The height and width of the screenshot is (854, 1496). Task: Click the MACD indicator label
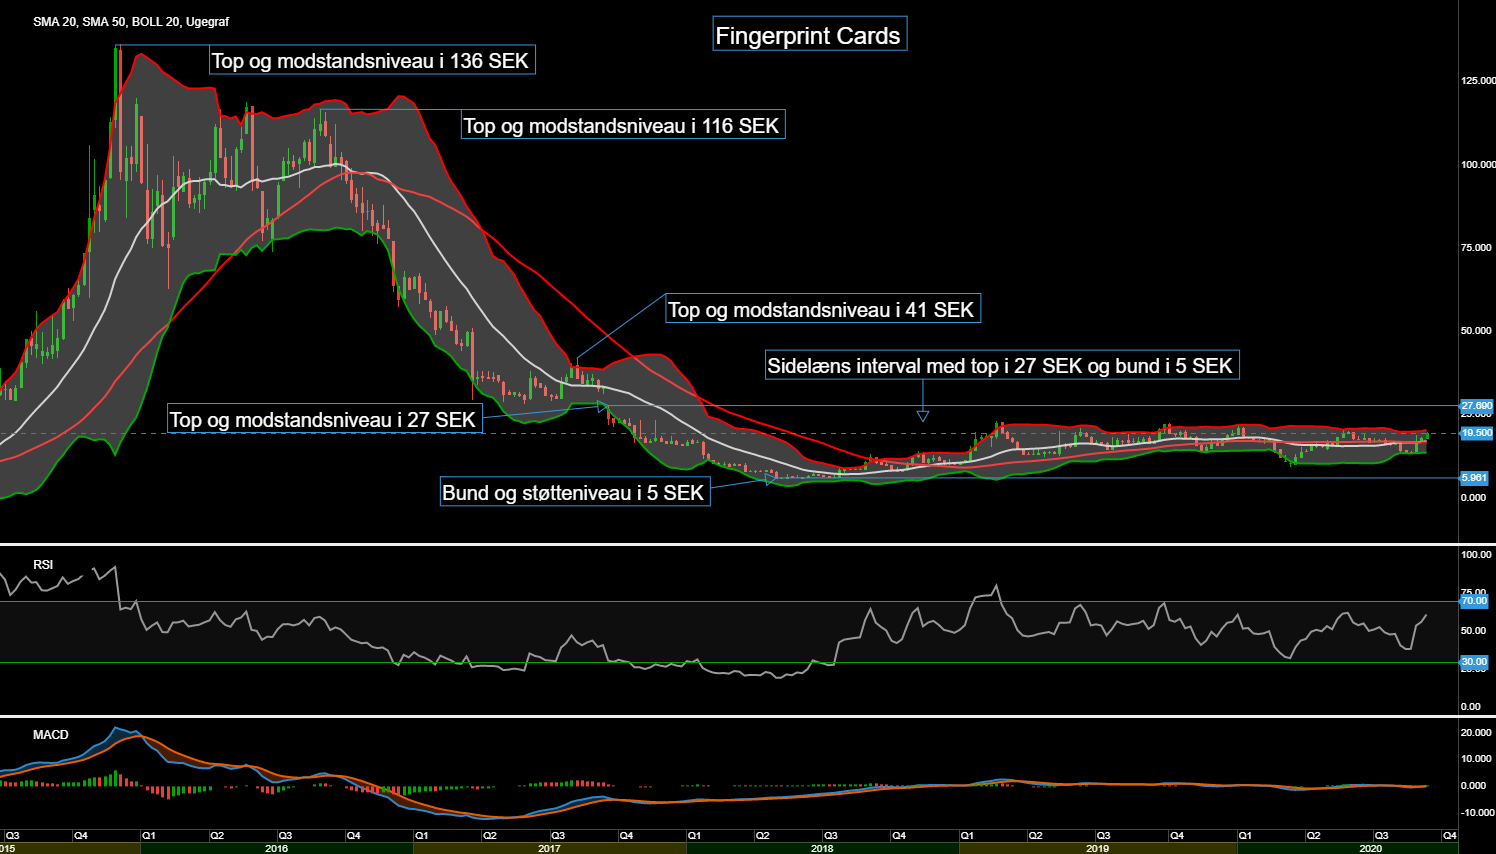point(51,735)
